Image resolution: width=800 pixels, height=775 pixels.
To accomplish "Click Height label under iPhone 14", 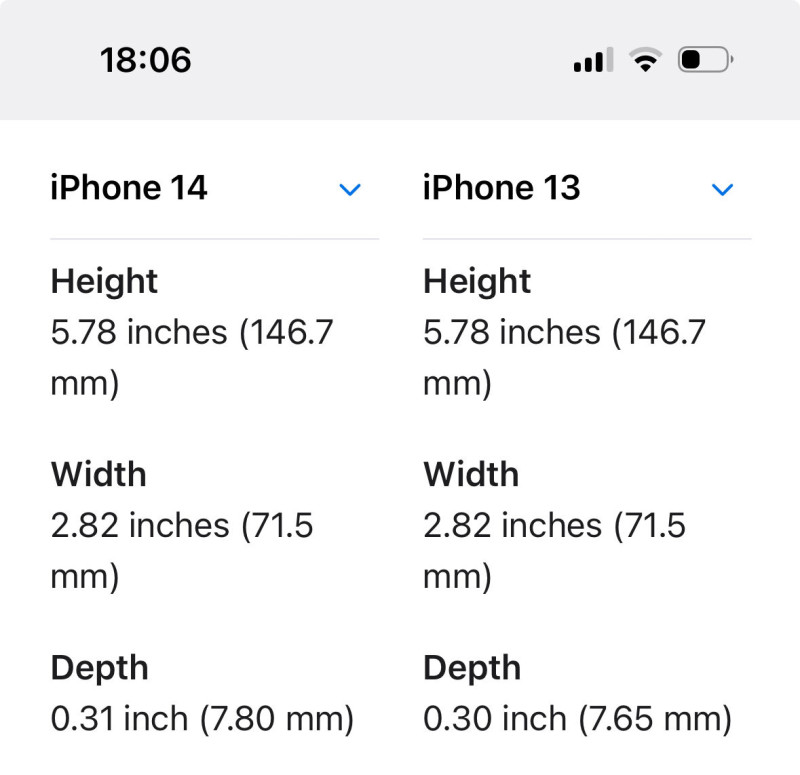I will click(104, 281).
